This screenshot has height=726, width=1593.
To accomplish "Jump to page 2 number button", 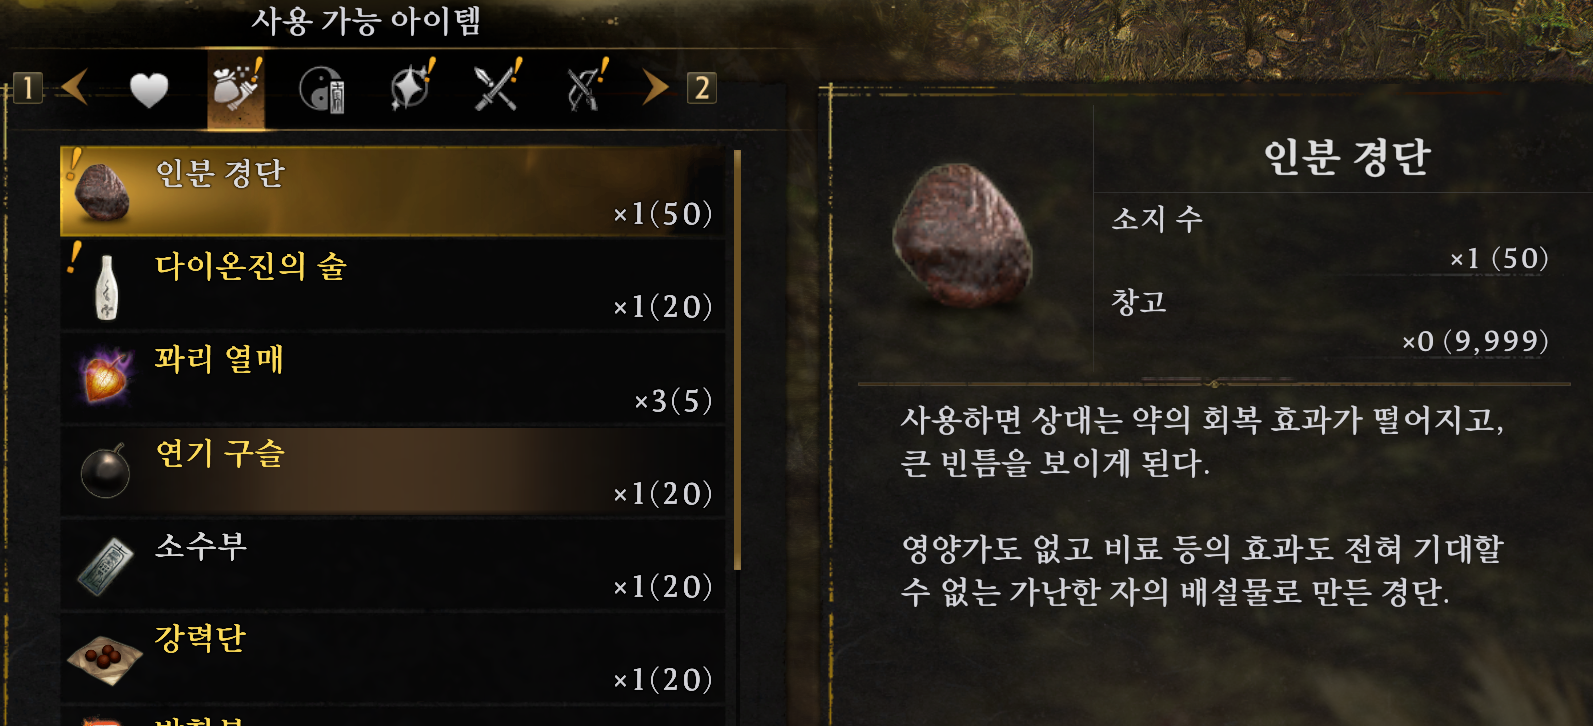I will [x=701, y=88].
